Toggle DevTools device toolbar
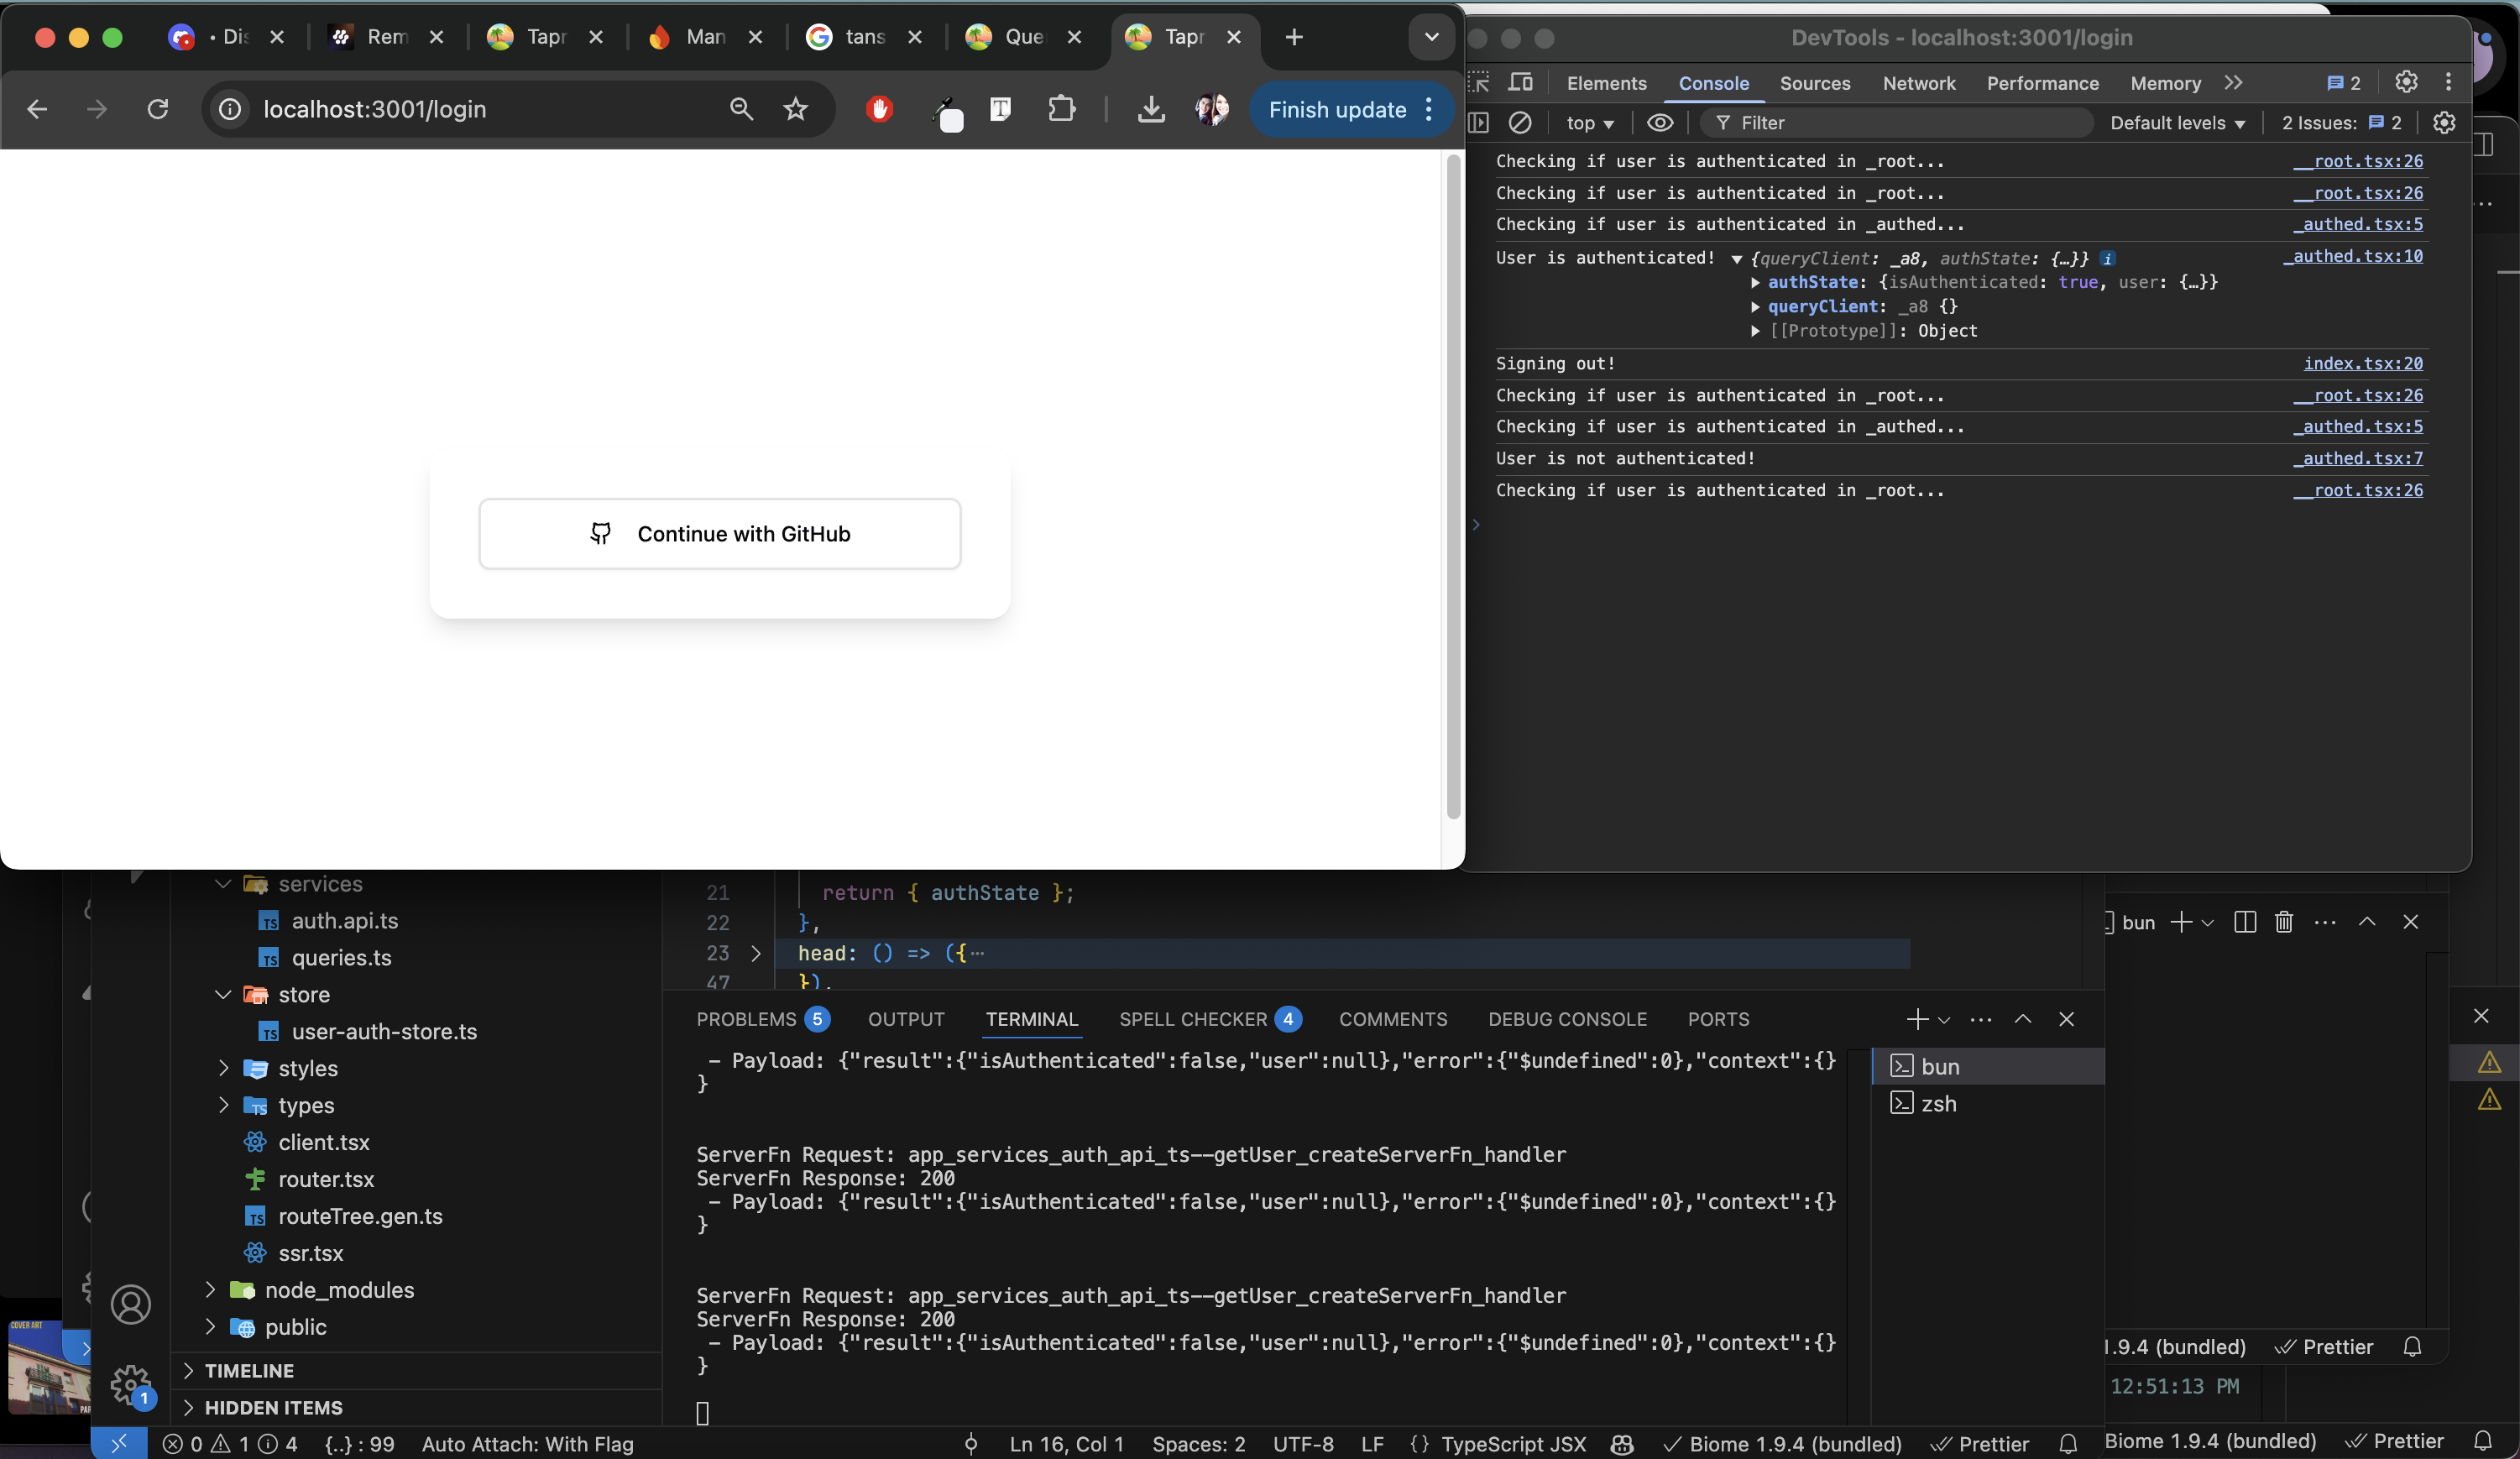Image resolution: width=2520 pixels, height=1459 pixels. [1520, 82]
